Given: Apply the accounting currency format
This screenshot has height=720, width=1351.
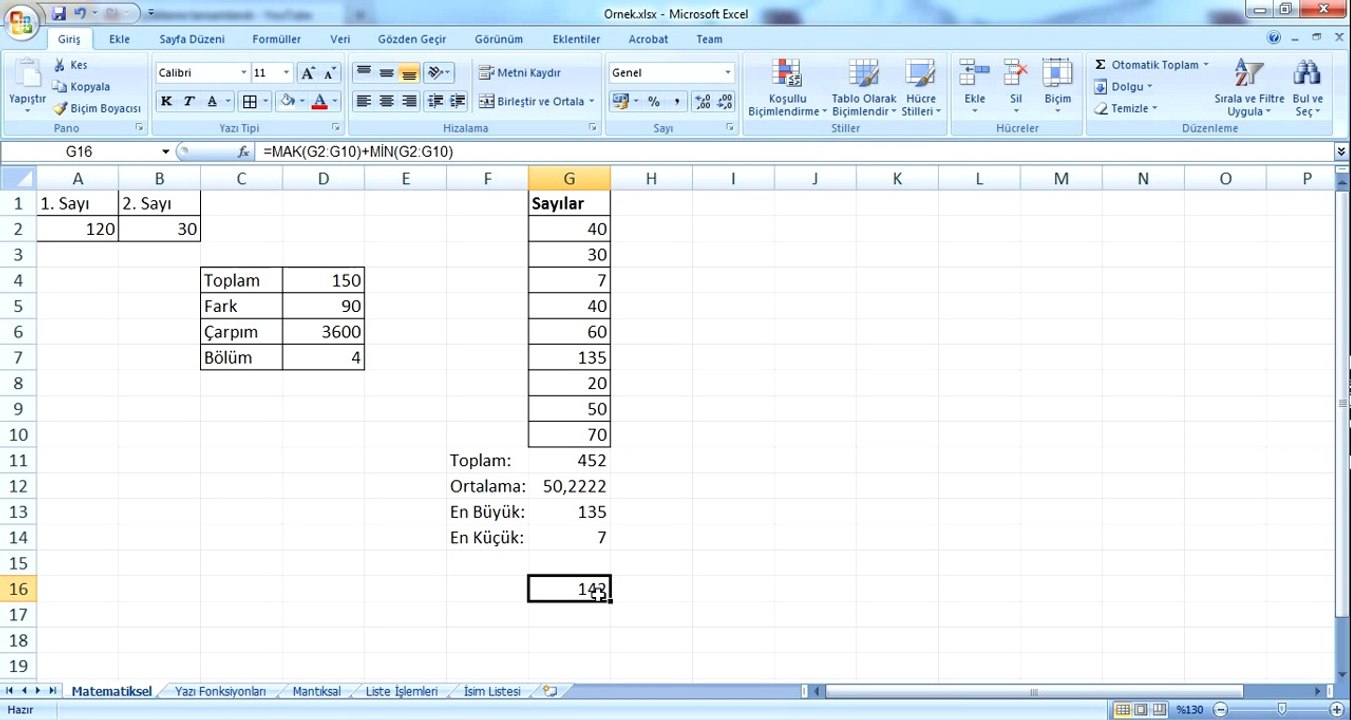Looking at the screenshot, I should click(620, 101).
